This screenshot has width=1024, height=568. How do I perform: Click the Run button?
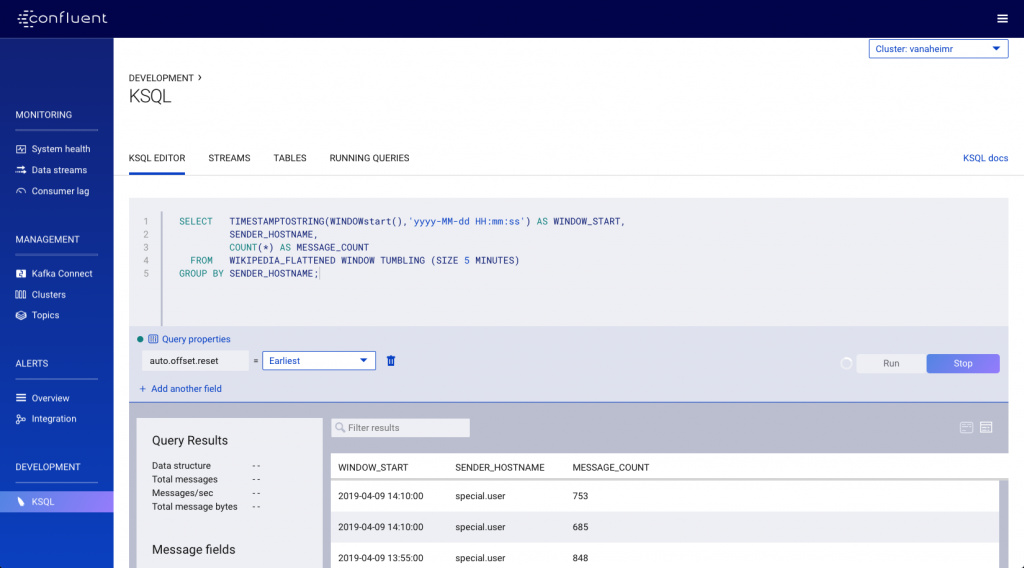[891, 364]
